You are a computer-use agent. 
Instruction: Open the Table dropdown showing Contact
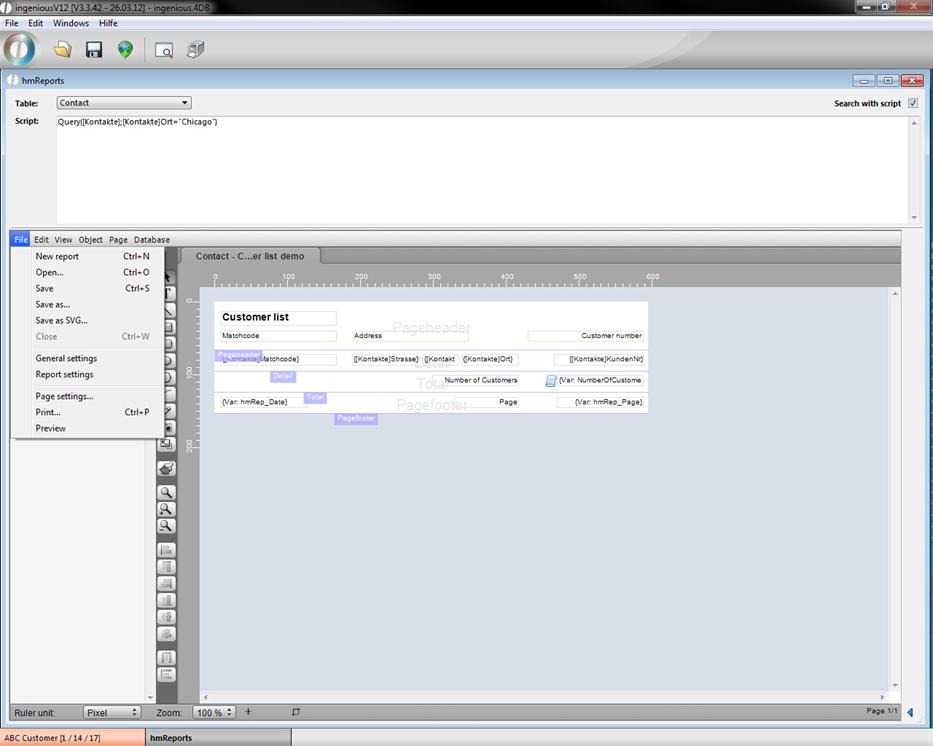click(x=123, y=103)
